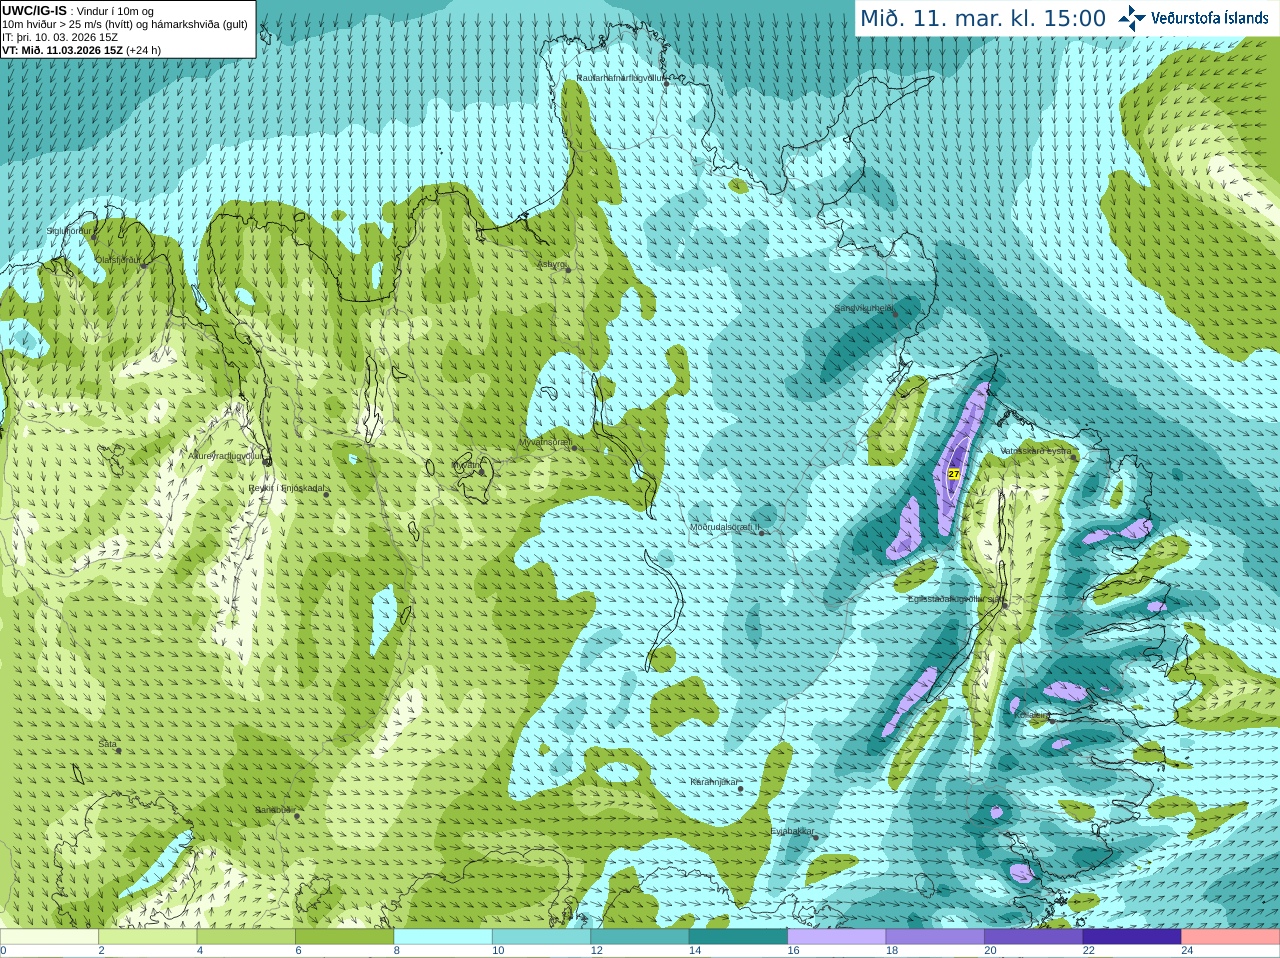This screenshot has width=1280, height=958.
Task: Select the 22–24 m/s legend color
Action: pos(1132,937)
